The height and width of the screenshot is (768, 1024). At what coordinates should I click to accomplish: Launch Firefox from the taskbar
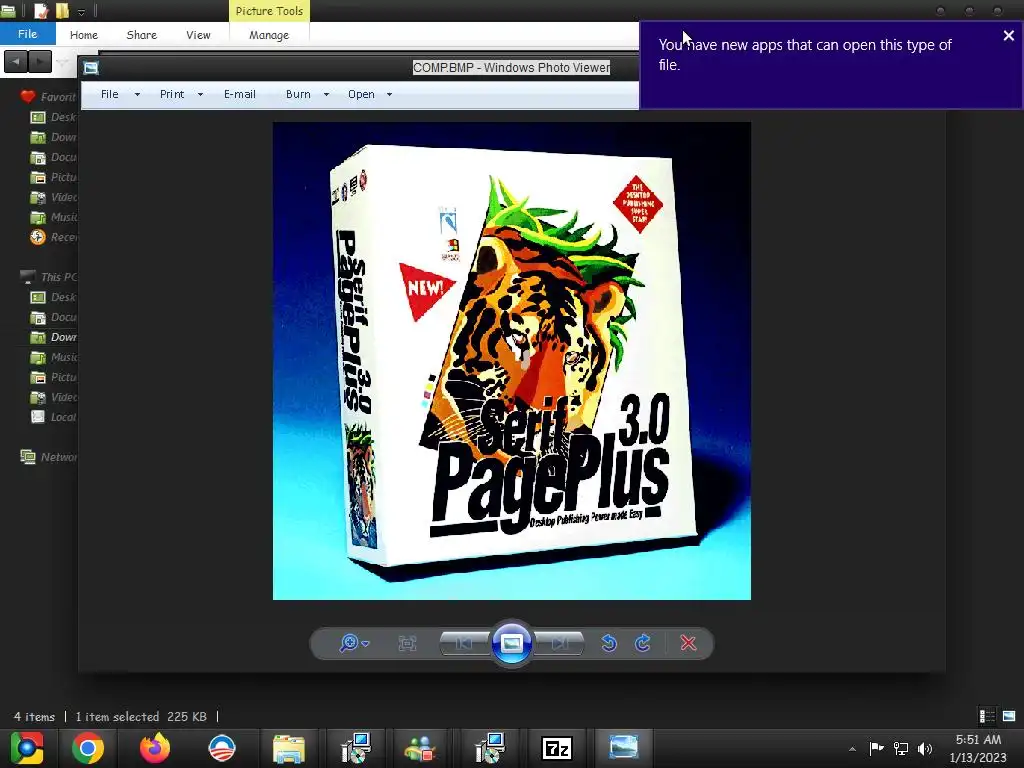pyautogui.click(x=155, y=748)
